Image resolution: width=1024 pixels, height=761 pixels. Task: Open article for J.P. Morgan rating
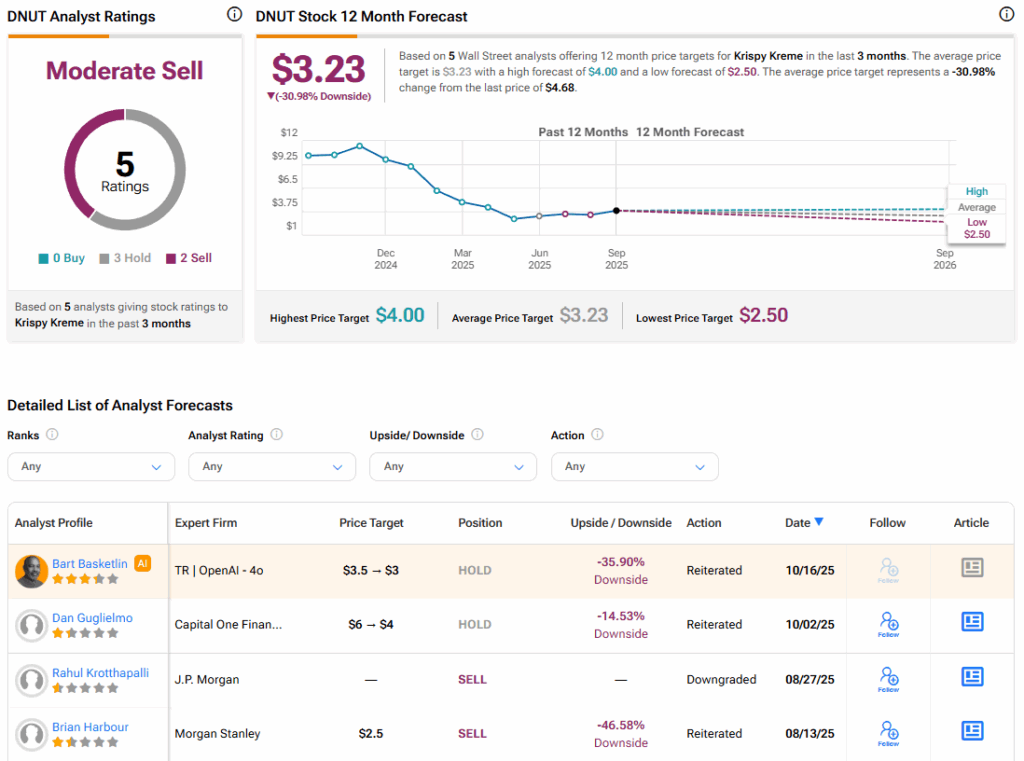(971, 677)
